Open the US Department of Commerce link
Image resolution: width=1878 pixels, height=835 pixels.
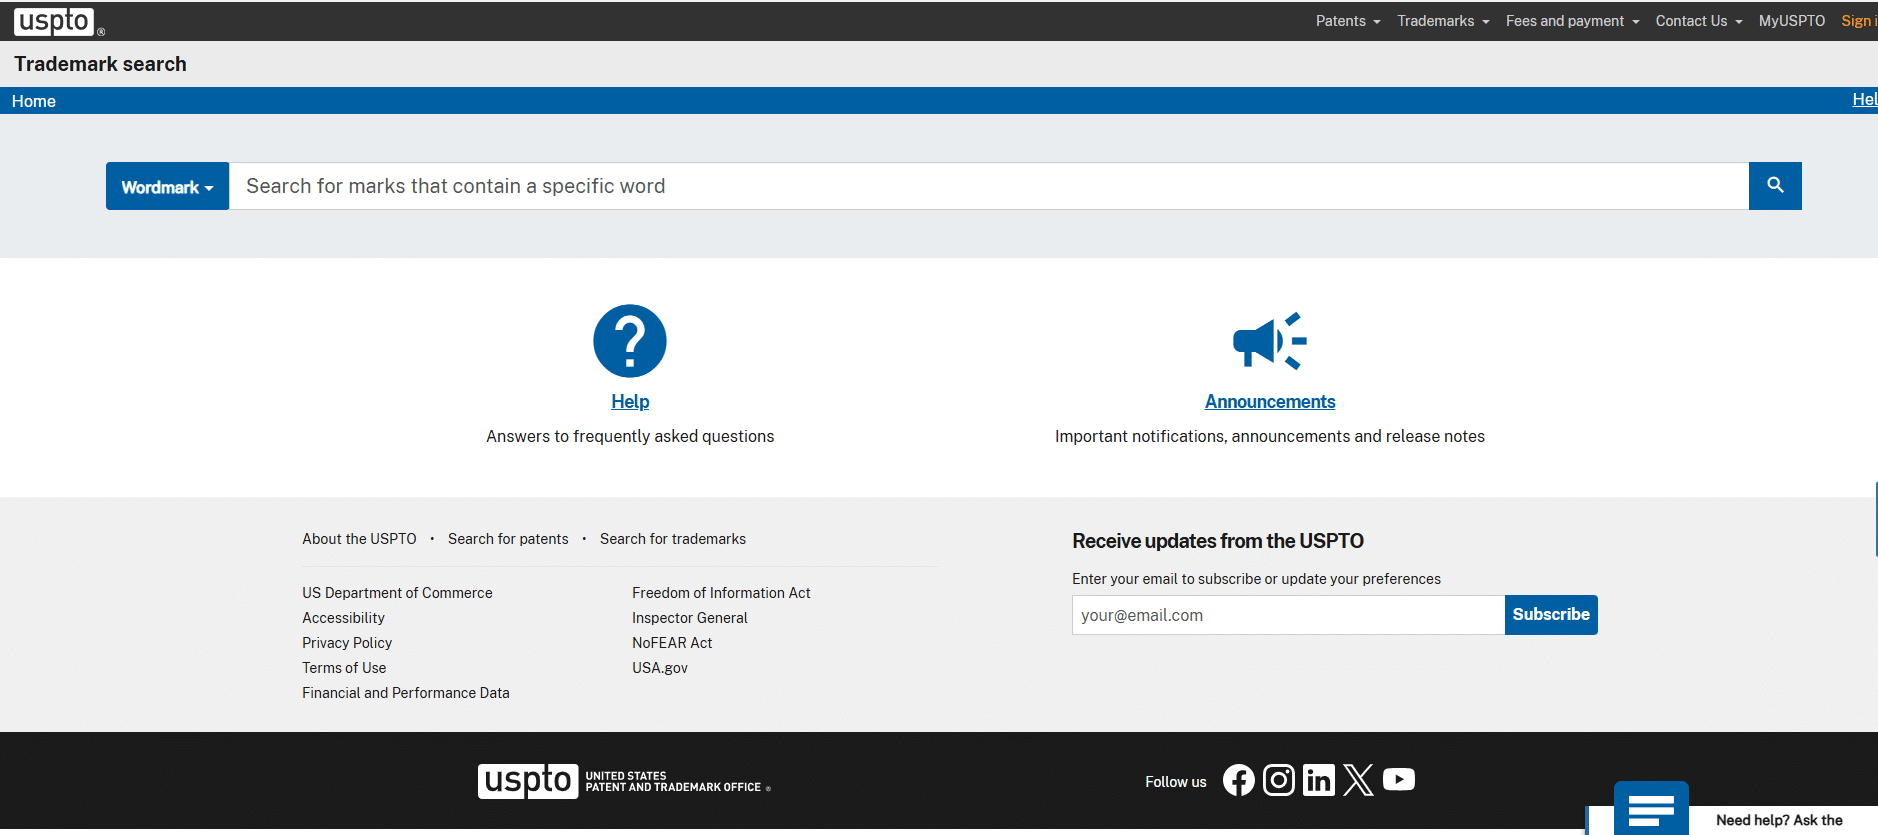pyautogui.click(x=397, y=593)
